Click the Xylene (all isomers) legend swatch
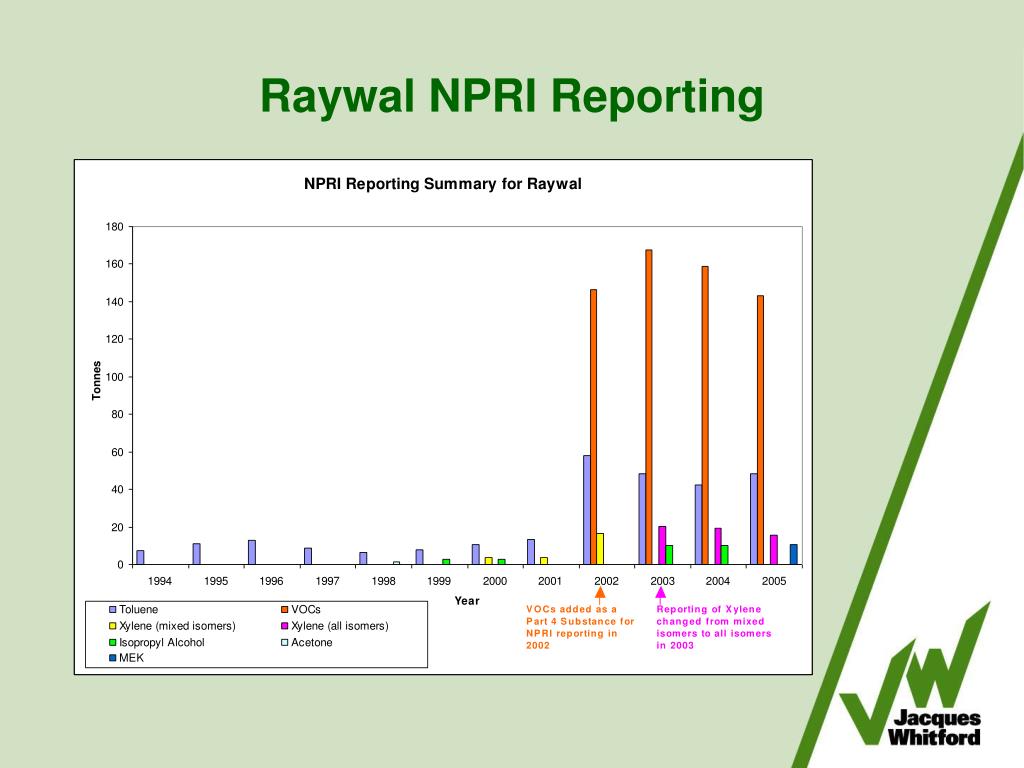The width and height of the screenshot is (1024, 768). pyautogui.click(x=285, y=626)
